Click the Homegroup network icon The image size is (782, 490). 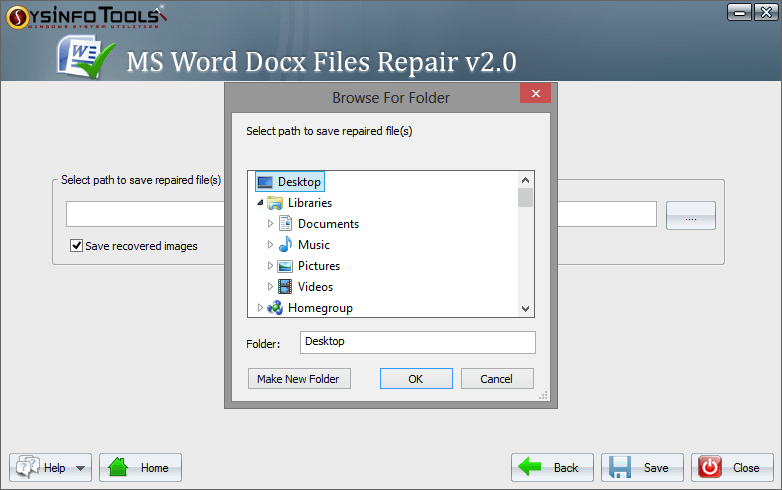coord(275,308)
